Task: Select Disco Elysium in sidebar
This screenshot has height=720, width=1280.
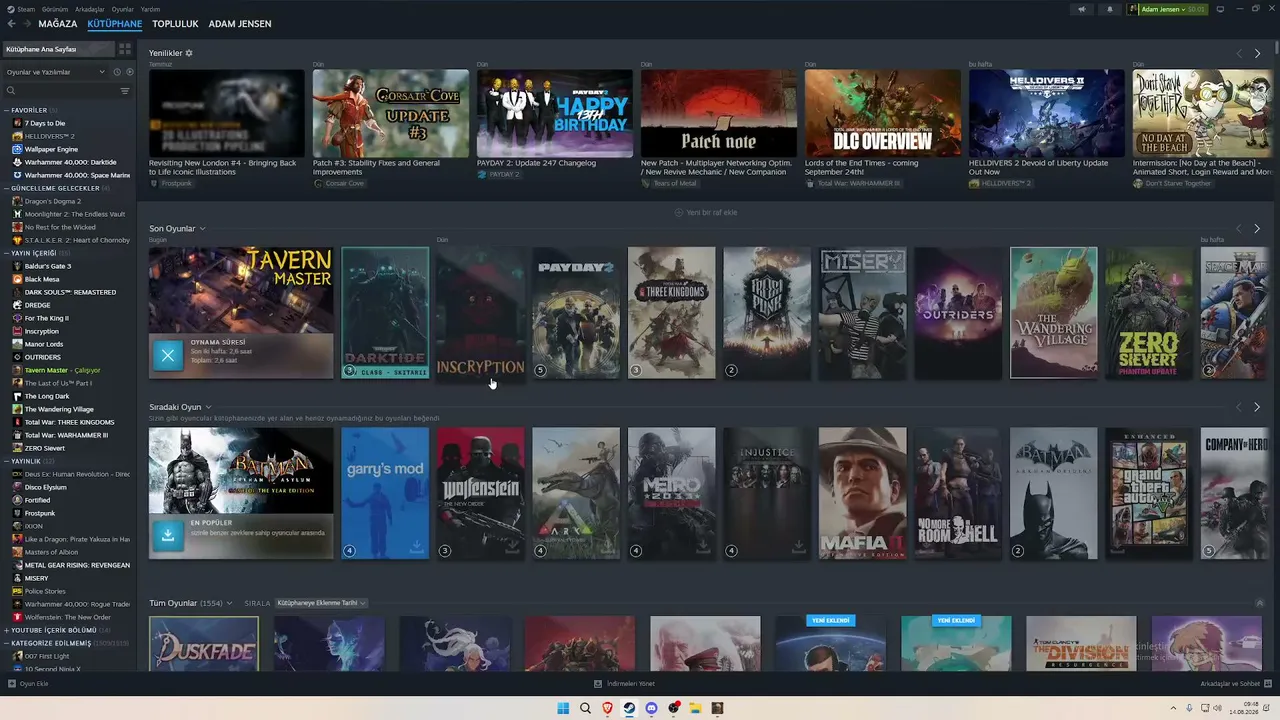Action: click(x=45, y=487)
